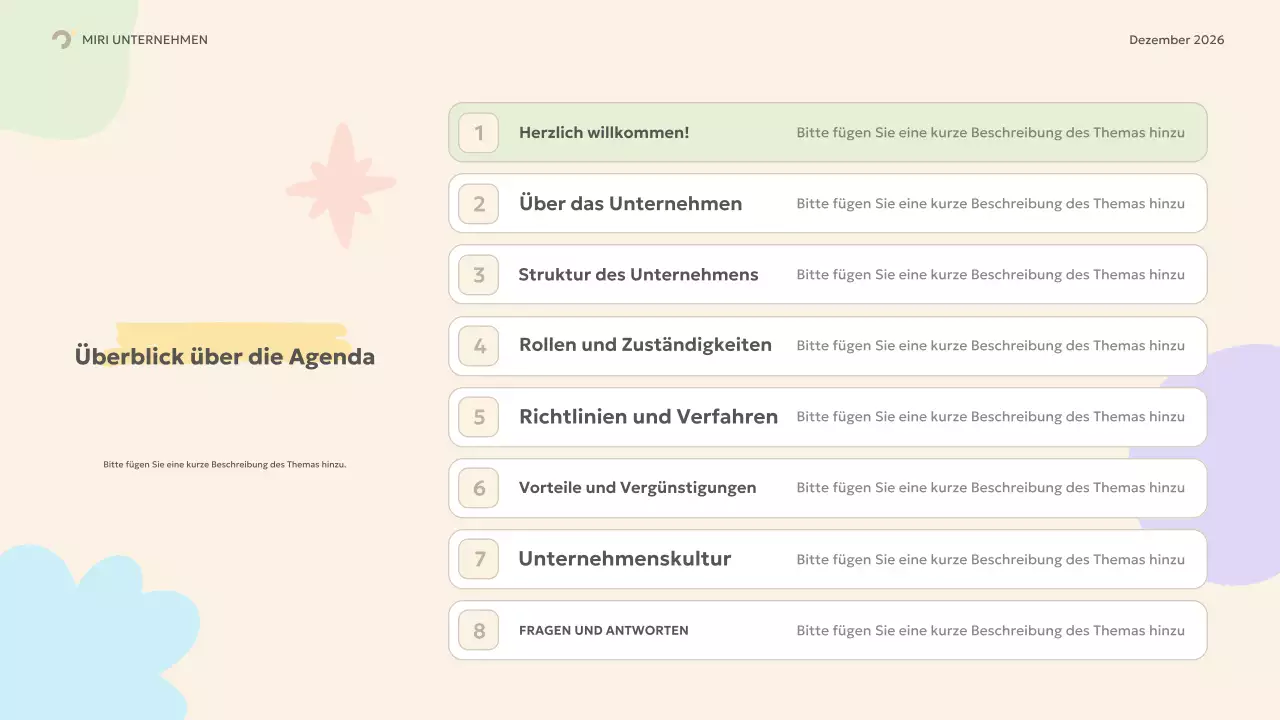Edit the description placeholder under the agenda heading
This screenshot has height=720, width=1280.
pyautogui.click(x=224, y=464)
